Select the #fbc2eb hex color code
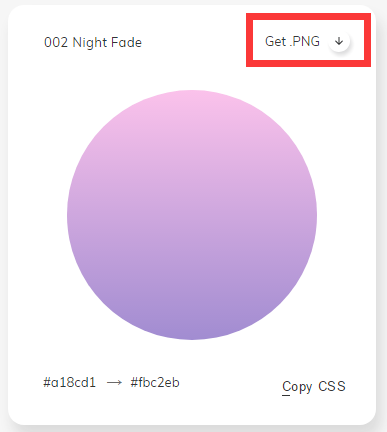 click(155, 382)
